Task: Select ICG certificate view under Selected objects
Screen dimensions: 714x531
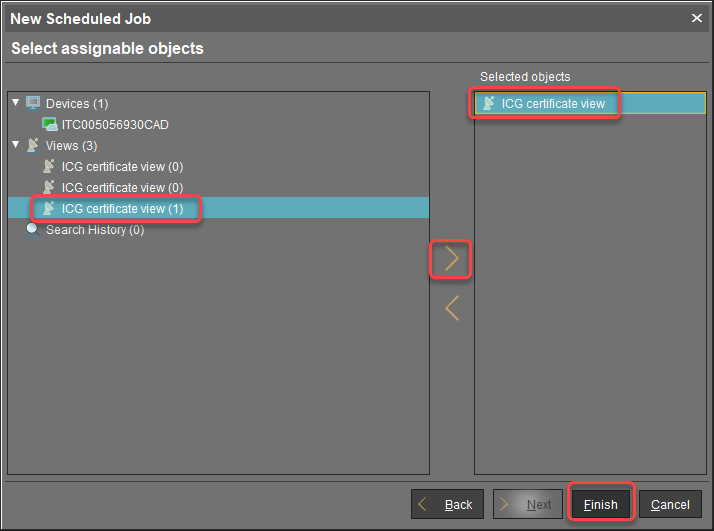Action: [553, 103]
